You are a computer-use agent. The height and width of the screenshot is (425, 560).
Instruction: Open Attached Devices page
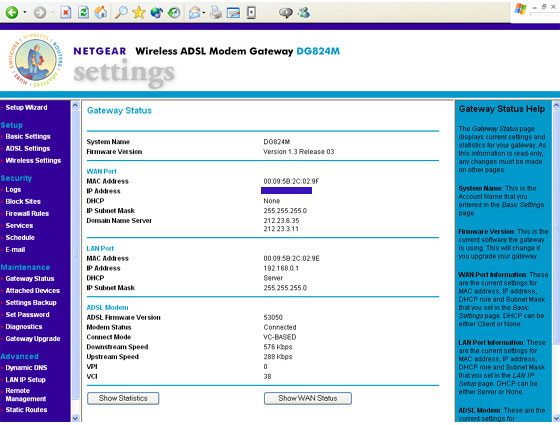(x=32, y=291)
